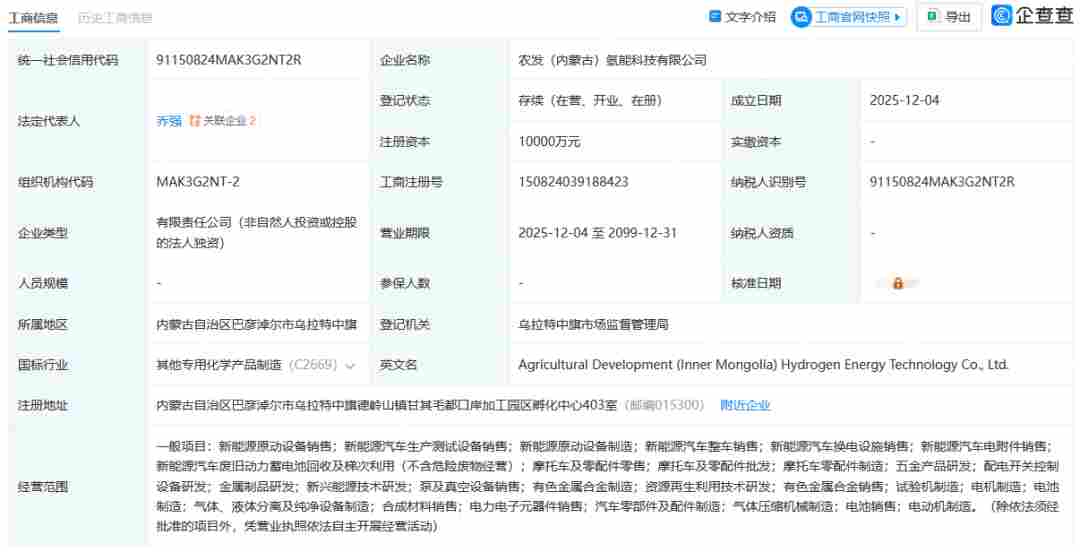Image resolution: width=1080 pixels, height=552 pixels.
Task: Click industry code (C2669)
Action: pyautogui.click(x=313, y=365)
